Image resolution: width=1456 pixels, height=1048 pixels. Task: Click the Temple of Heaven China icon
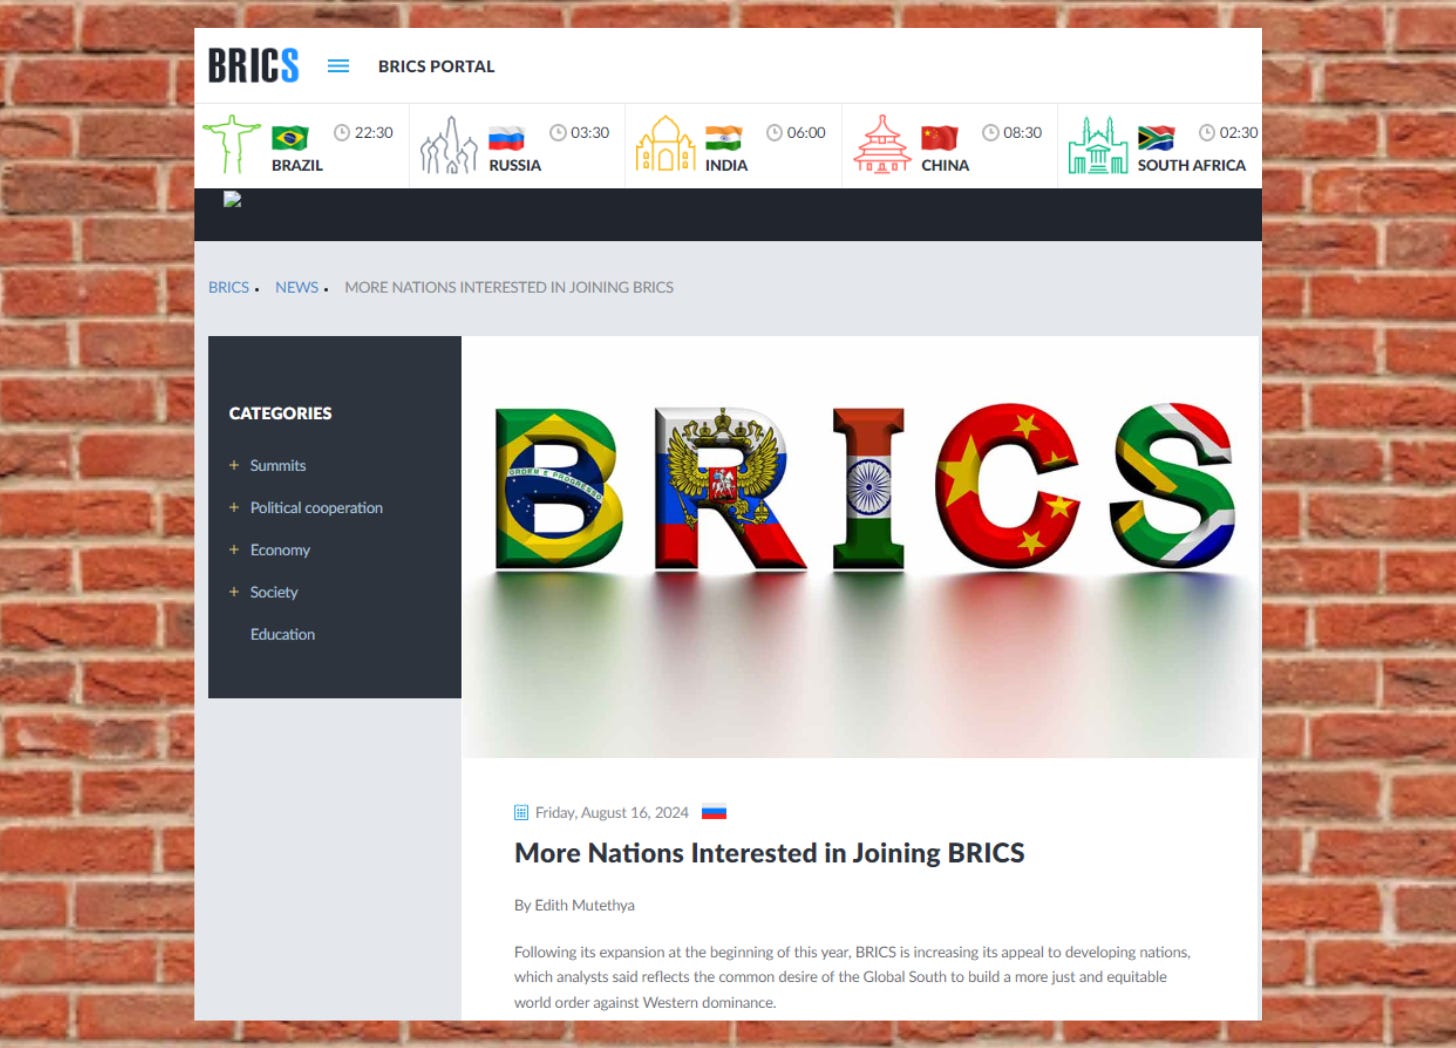pyautogui.click(x=882, y=145)
